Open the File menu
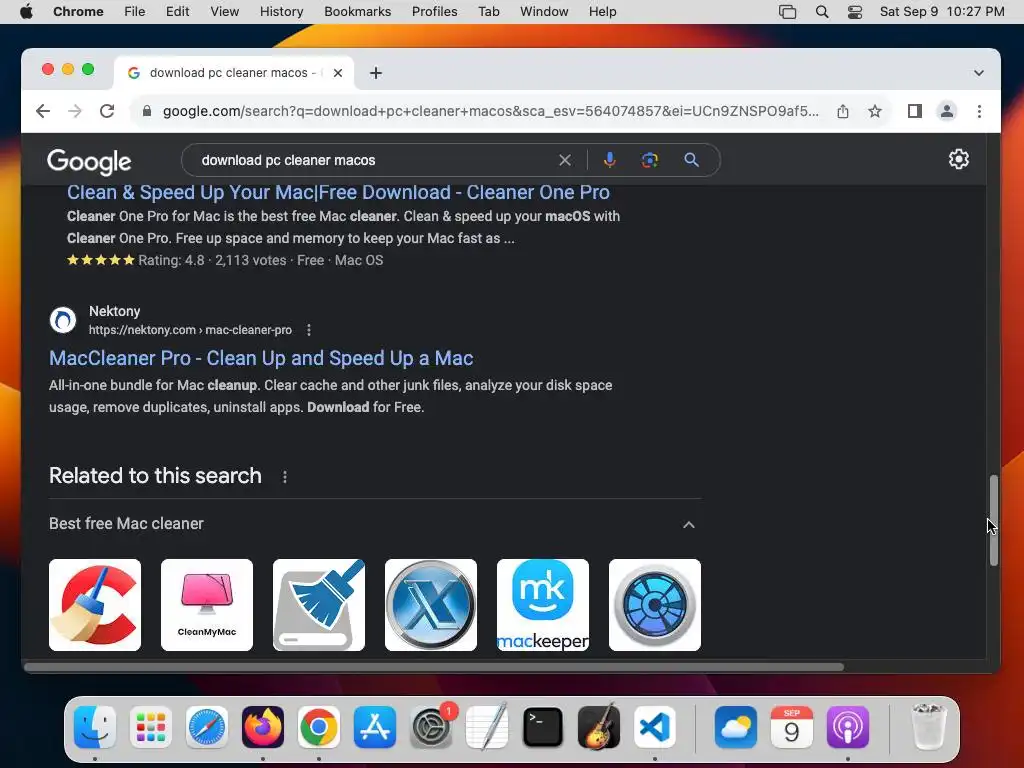 [x=135, y=12]
